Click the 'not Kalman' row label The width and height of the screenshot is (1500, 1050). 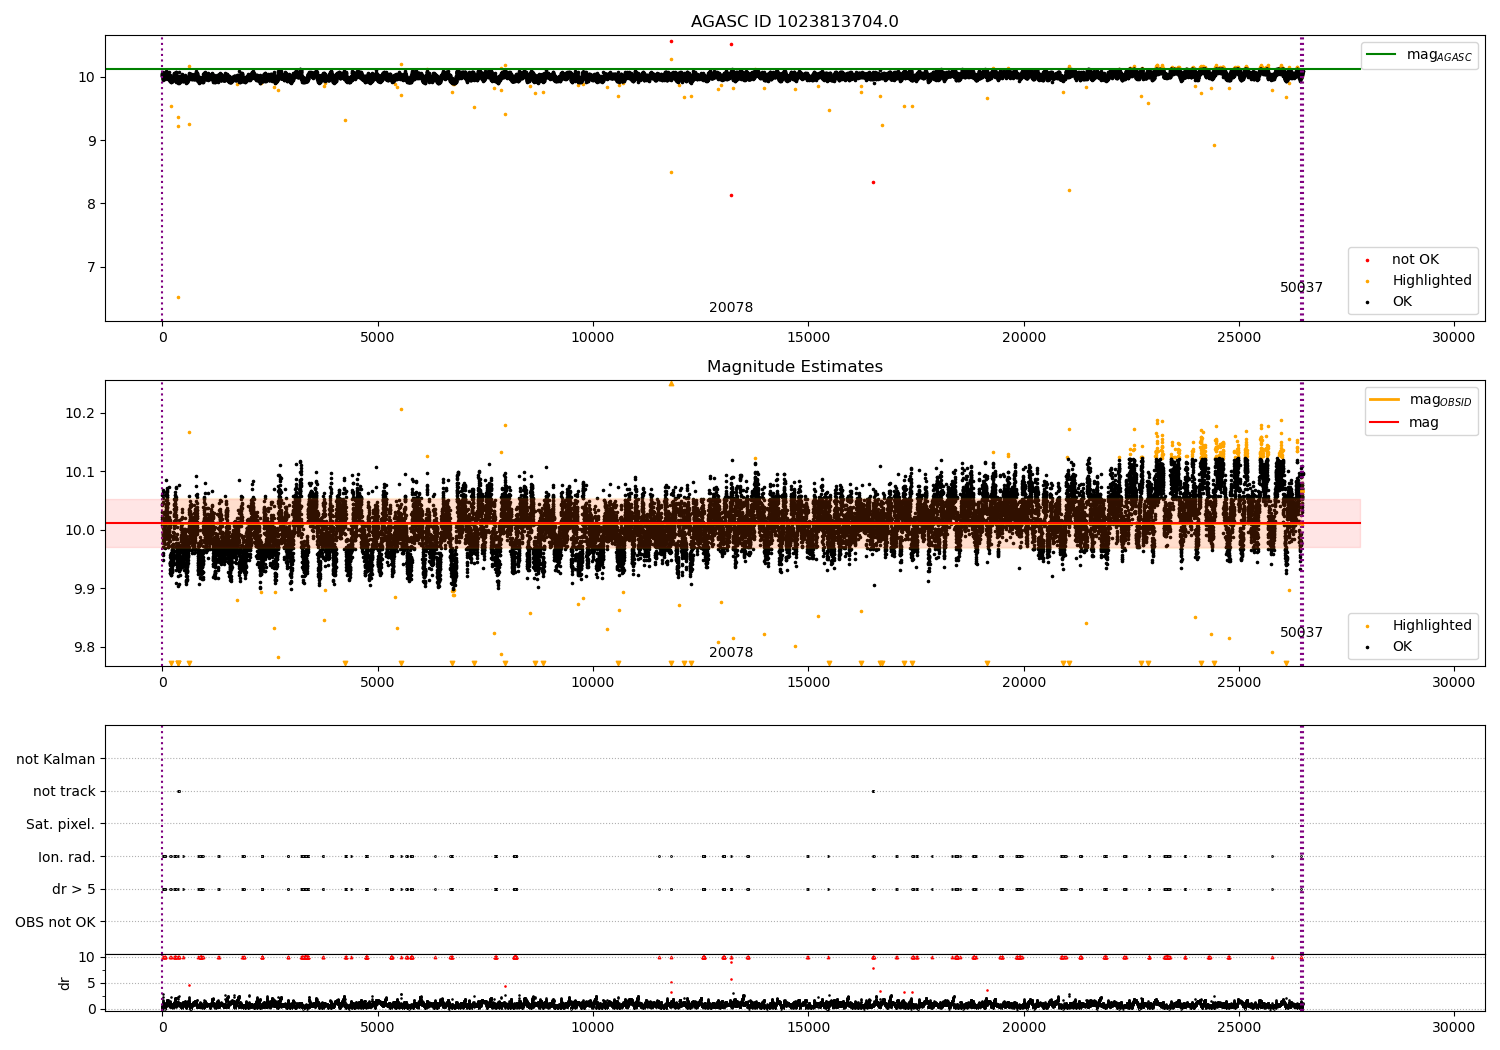pyautogui.click(x=56, y=760)
